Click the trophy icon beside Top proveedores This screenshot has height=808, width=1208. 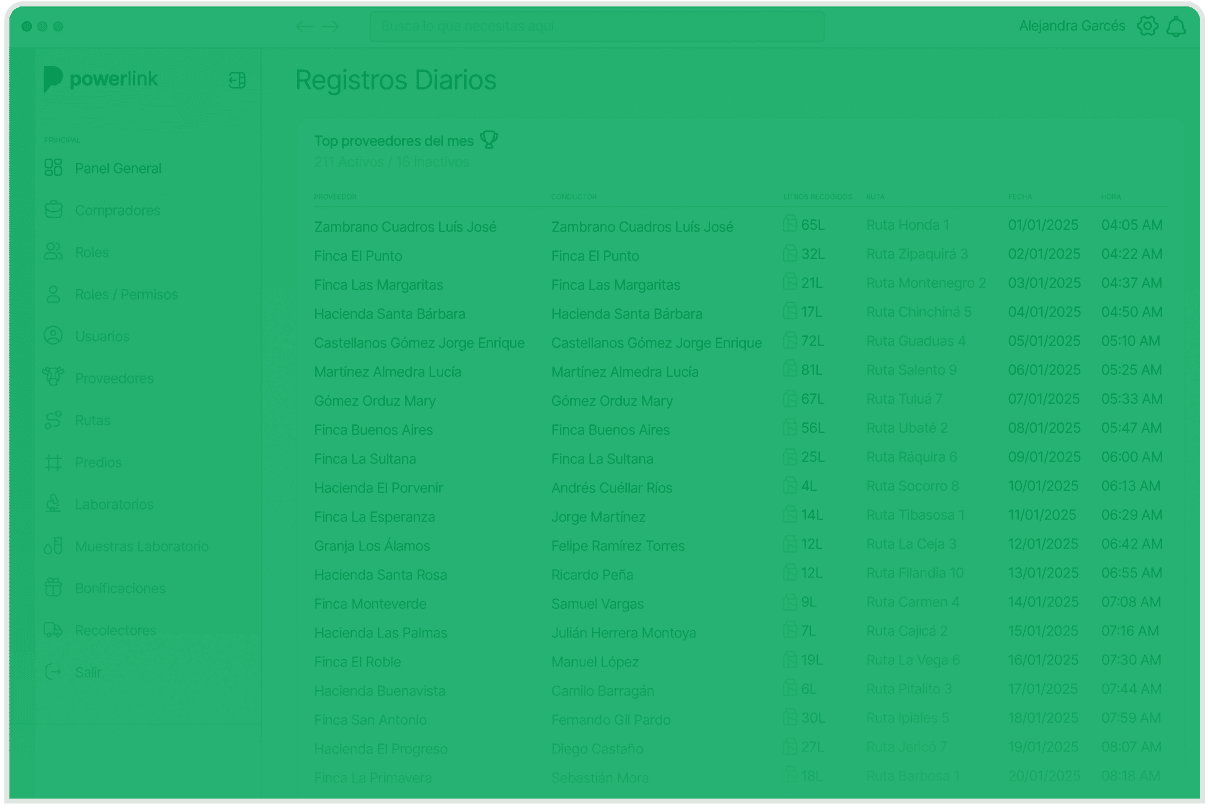488,140
